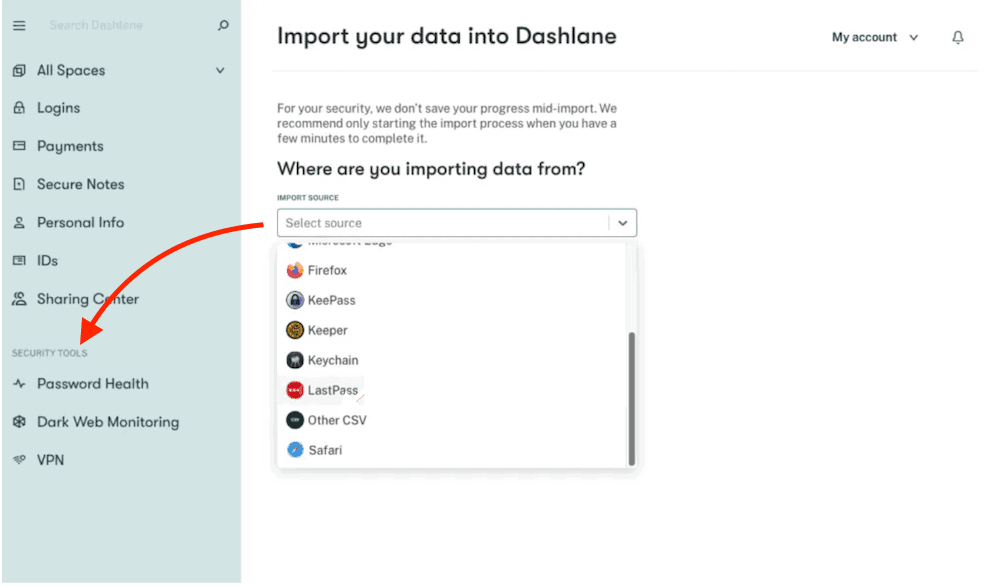Open Sharing Center section

87,299
